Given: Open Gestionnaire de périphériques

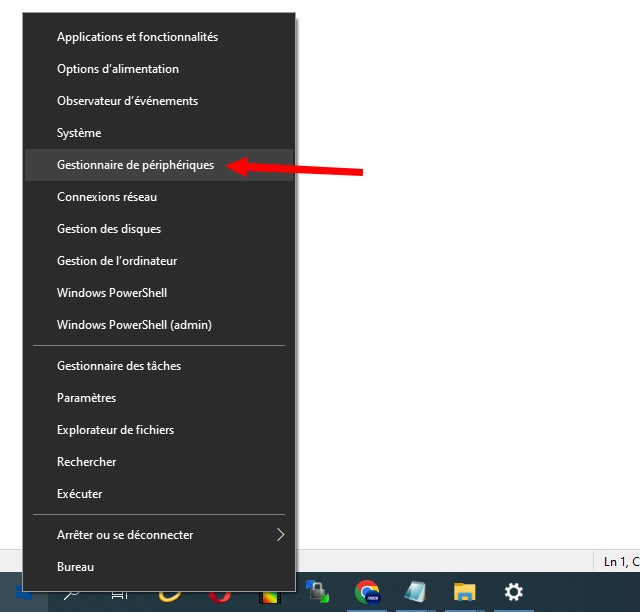Looking at the screenshot, I should coord(135,165).
